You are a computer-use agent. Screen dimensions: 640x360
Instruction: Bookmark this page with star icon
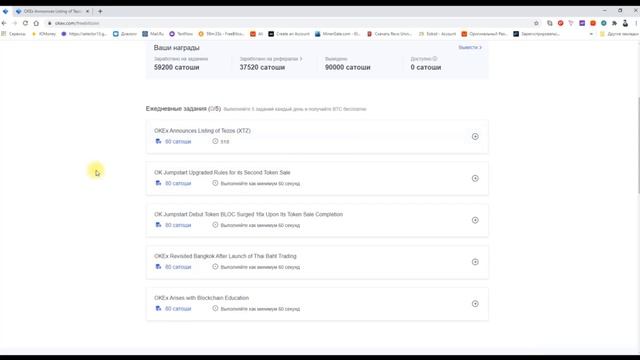536,23
